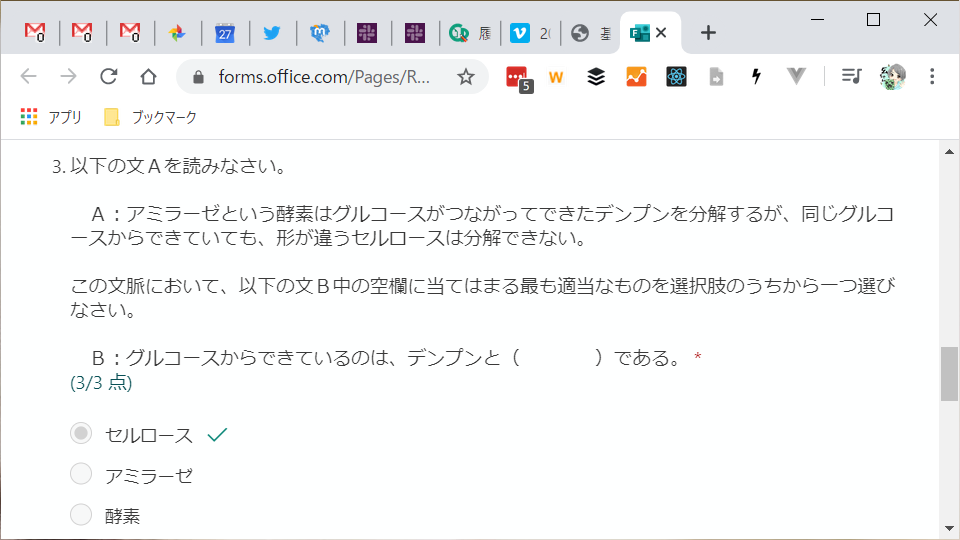Switch to the Google Calendar tab

pyautogui.click(x=224, y=33)
